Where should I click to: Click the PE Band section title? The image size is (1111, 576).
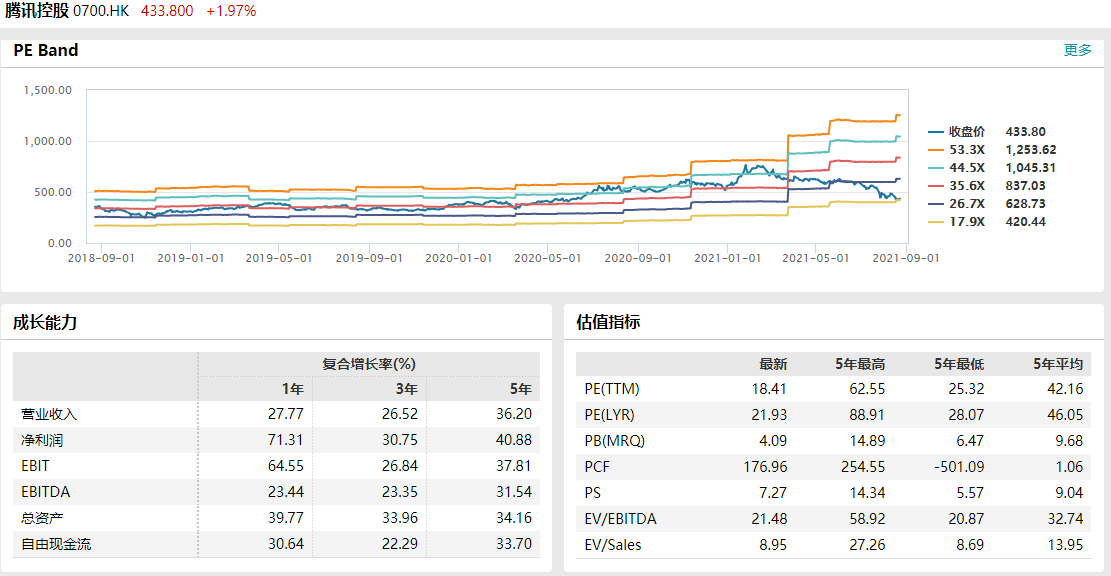click(x=46, y=50)
